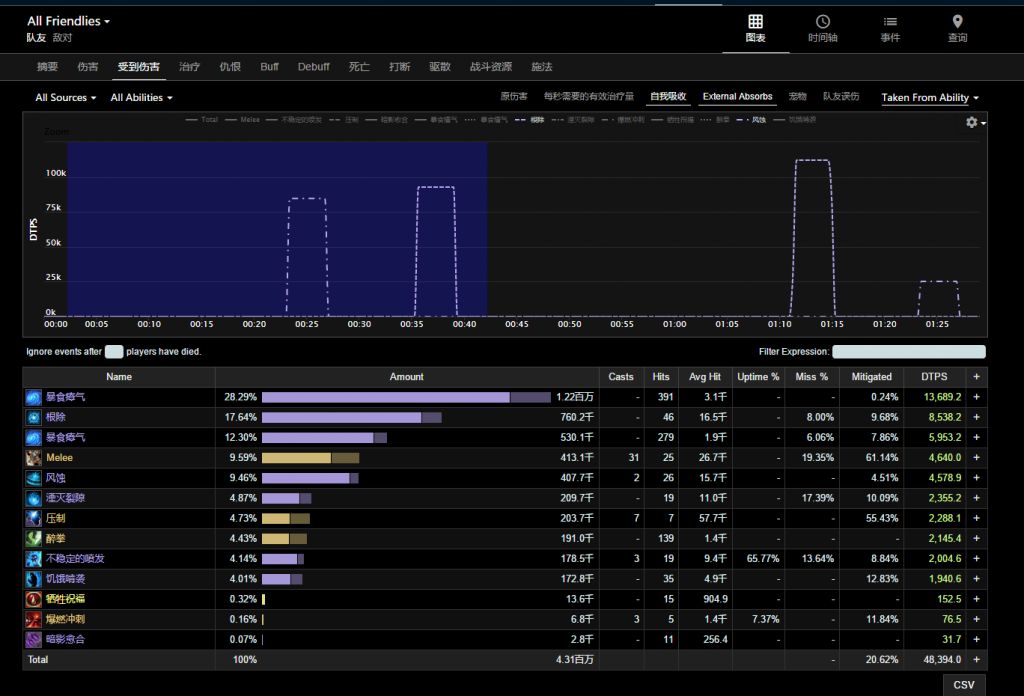
Task: Click the 根除 17.64% amount bar
Action: tap(351, 417)
